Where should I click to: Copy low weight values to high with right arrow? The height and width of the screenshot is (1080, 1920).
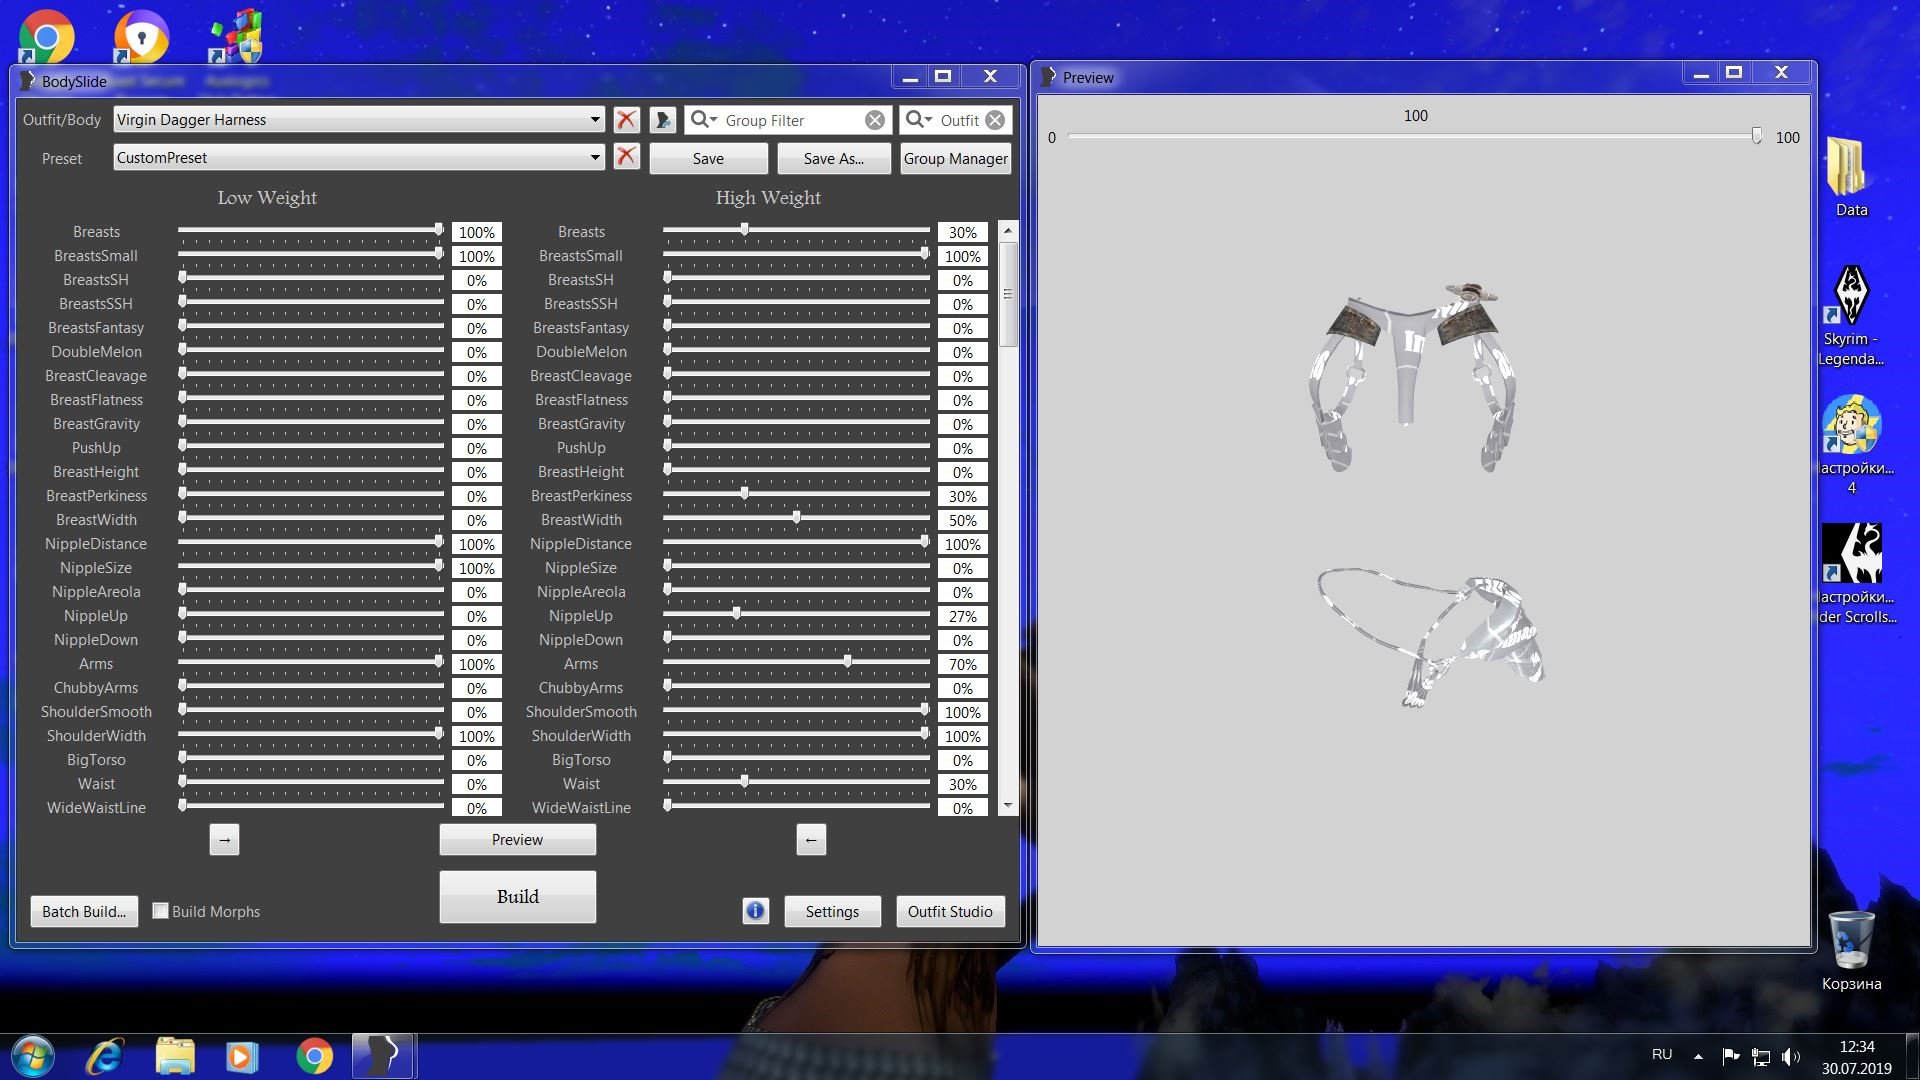pos(224,840)
